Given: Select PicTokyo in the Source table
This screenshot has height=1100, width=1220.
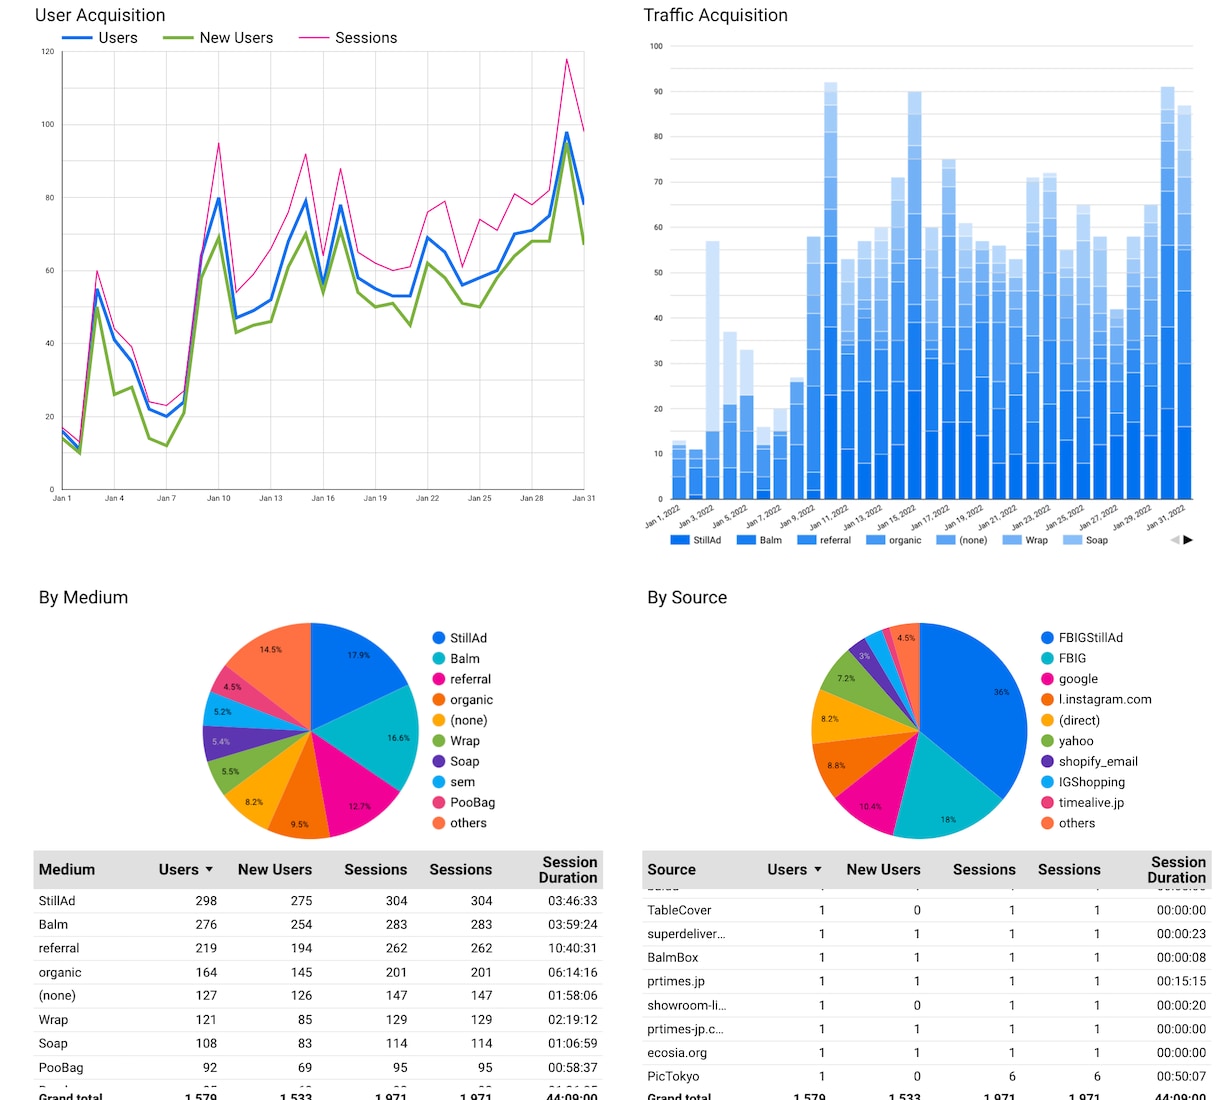Looking at the screenshot, I should tap(673, 1077).
